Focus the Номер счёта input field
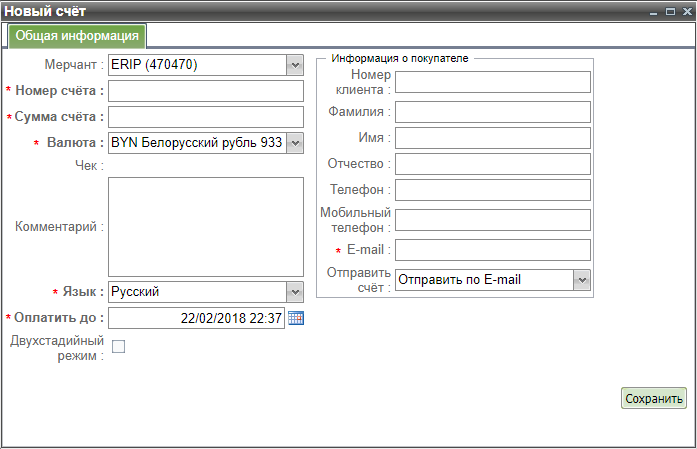 (x=205, y=91)
